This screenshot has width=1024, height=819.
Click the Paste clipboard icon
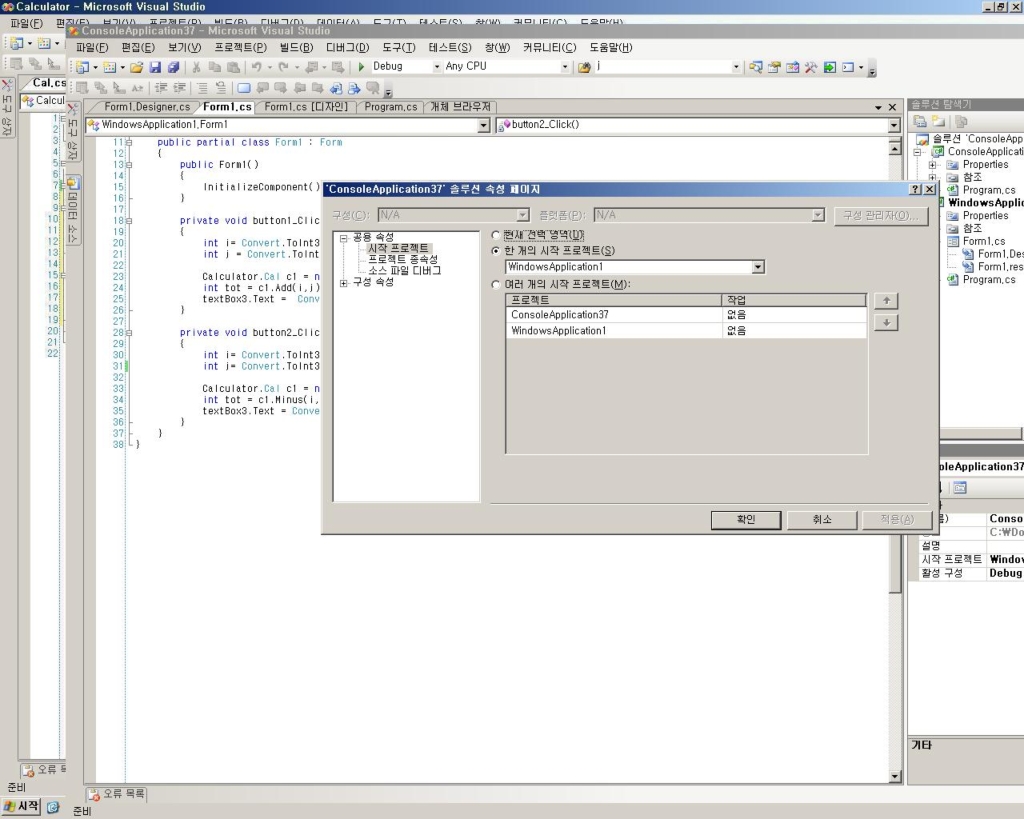(233, 67)
